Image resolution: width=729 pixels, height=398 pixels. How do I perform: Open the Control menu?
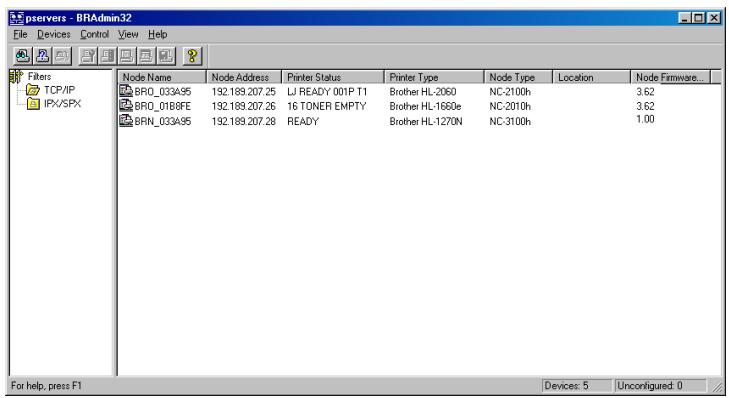(x=94, y=34)
